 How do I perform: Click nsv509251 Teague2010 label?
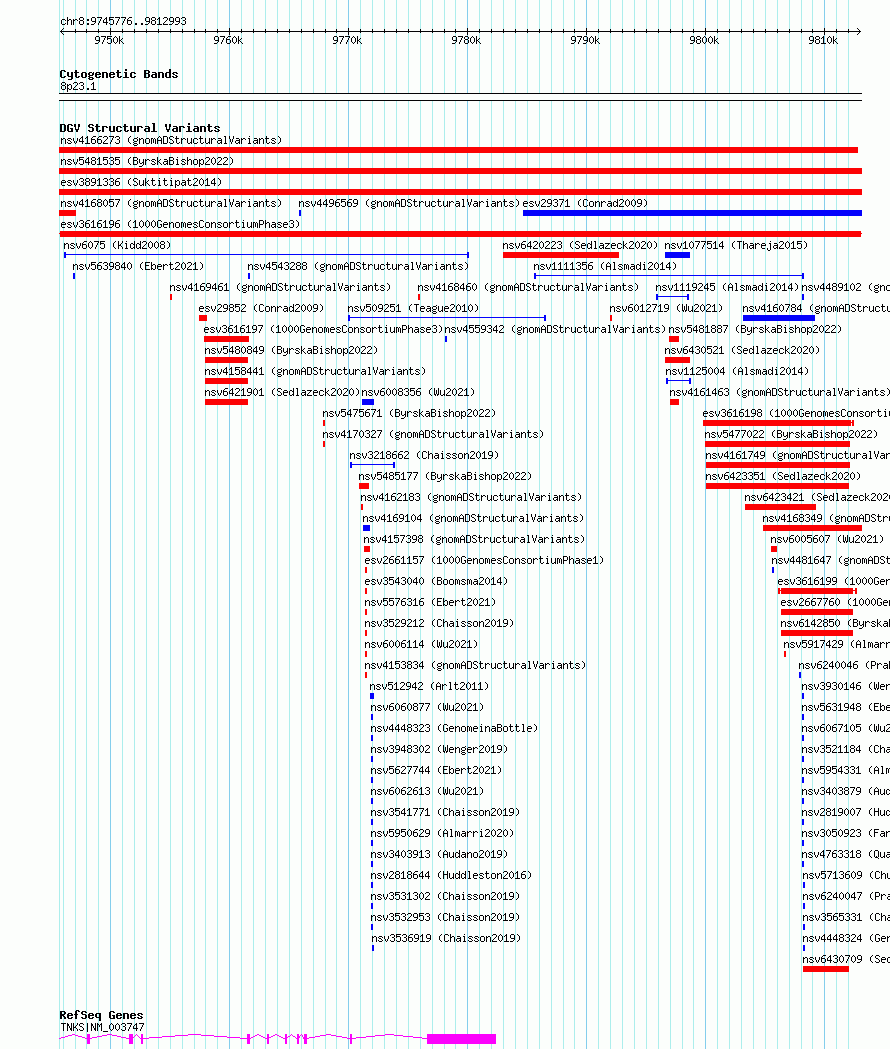tap(413, 308)
